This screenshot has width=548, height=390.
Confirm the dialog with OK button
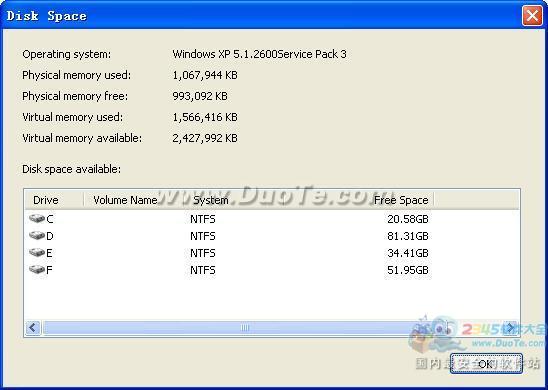[x=486, y=364]
